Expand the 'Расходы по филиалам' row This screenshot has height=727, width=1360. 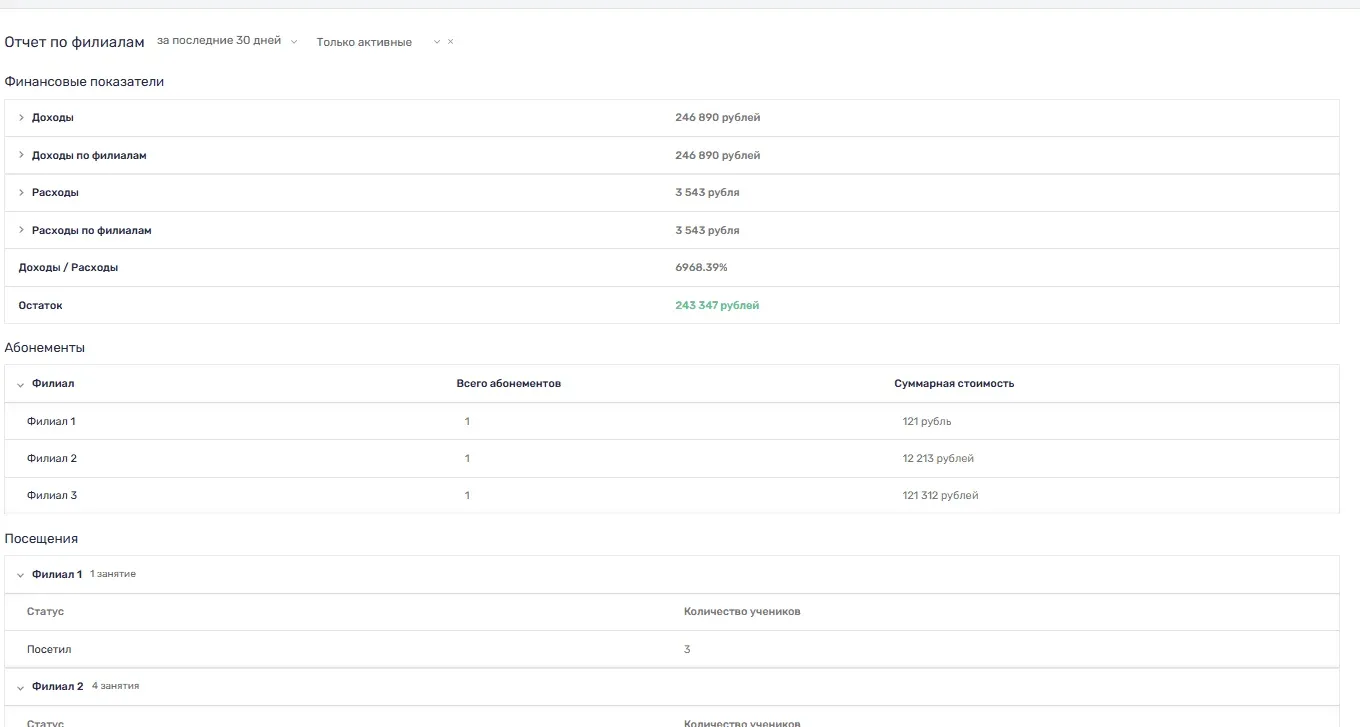pyautogui.click(x=21, y=230)
